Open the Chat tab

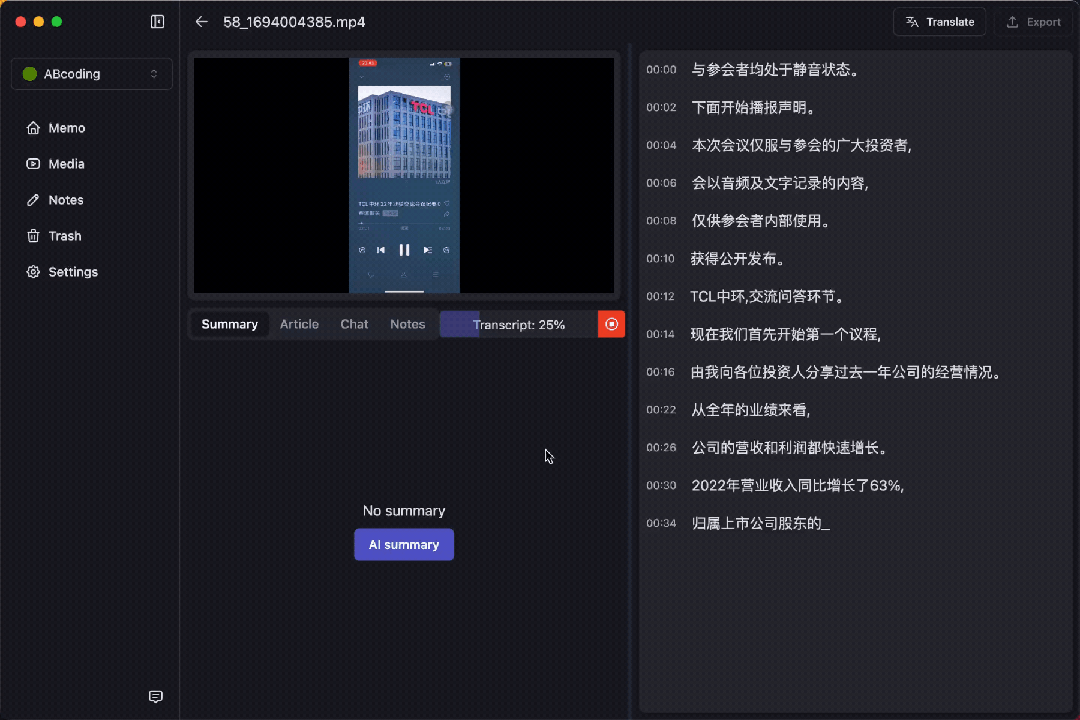(354, 324)
